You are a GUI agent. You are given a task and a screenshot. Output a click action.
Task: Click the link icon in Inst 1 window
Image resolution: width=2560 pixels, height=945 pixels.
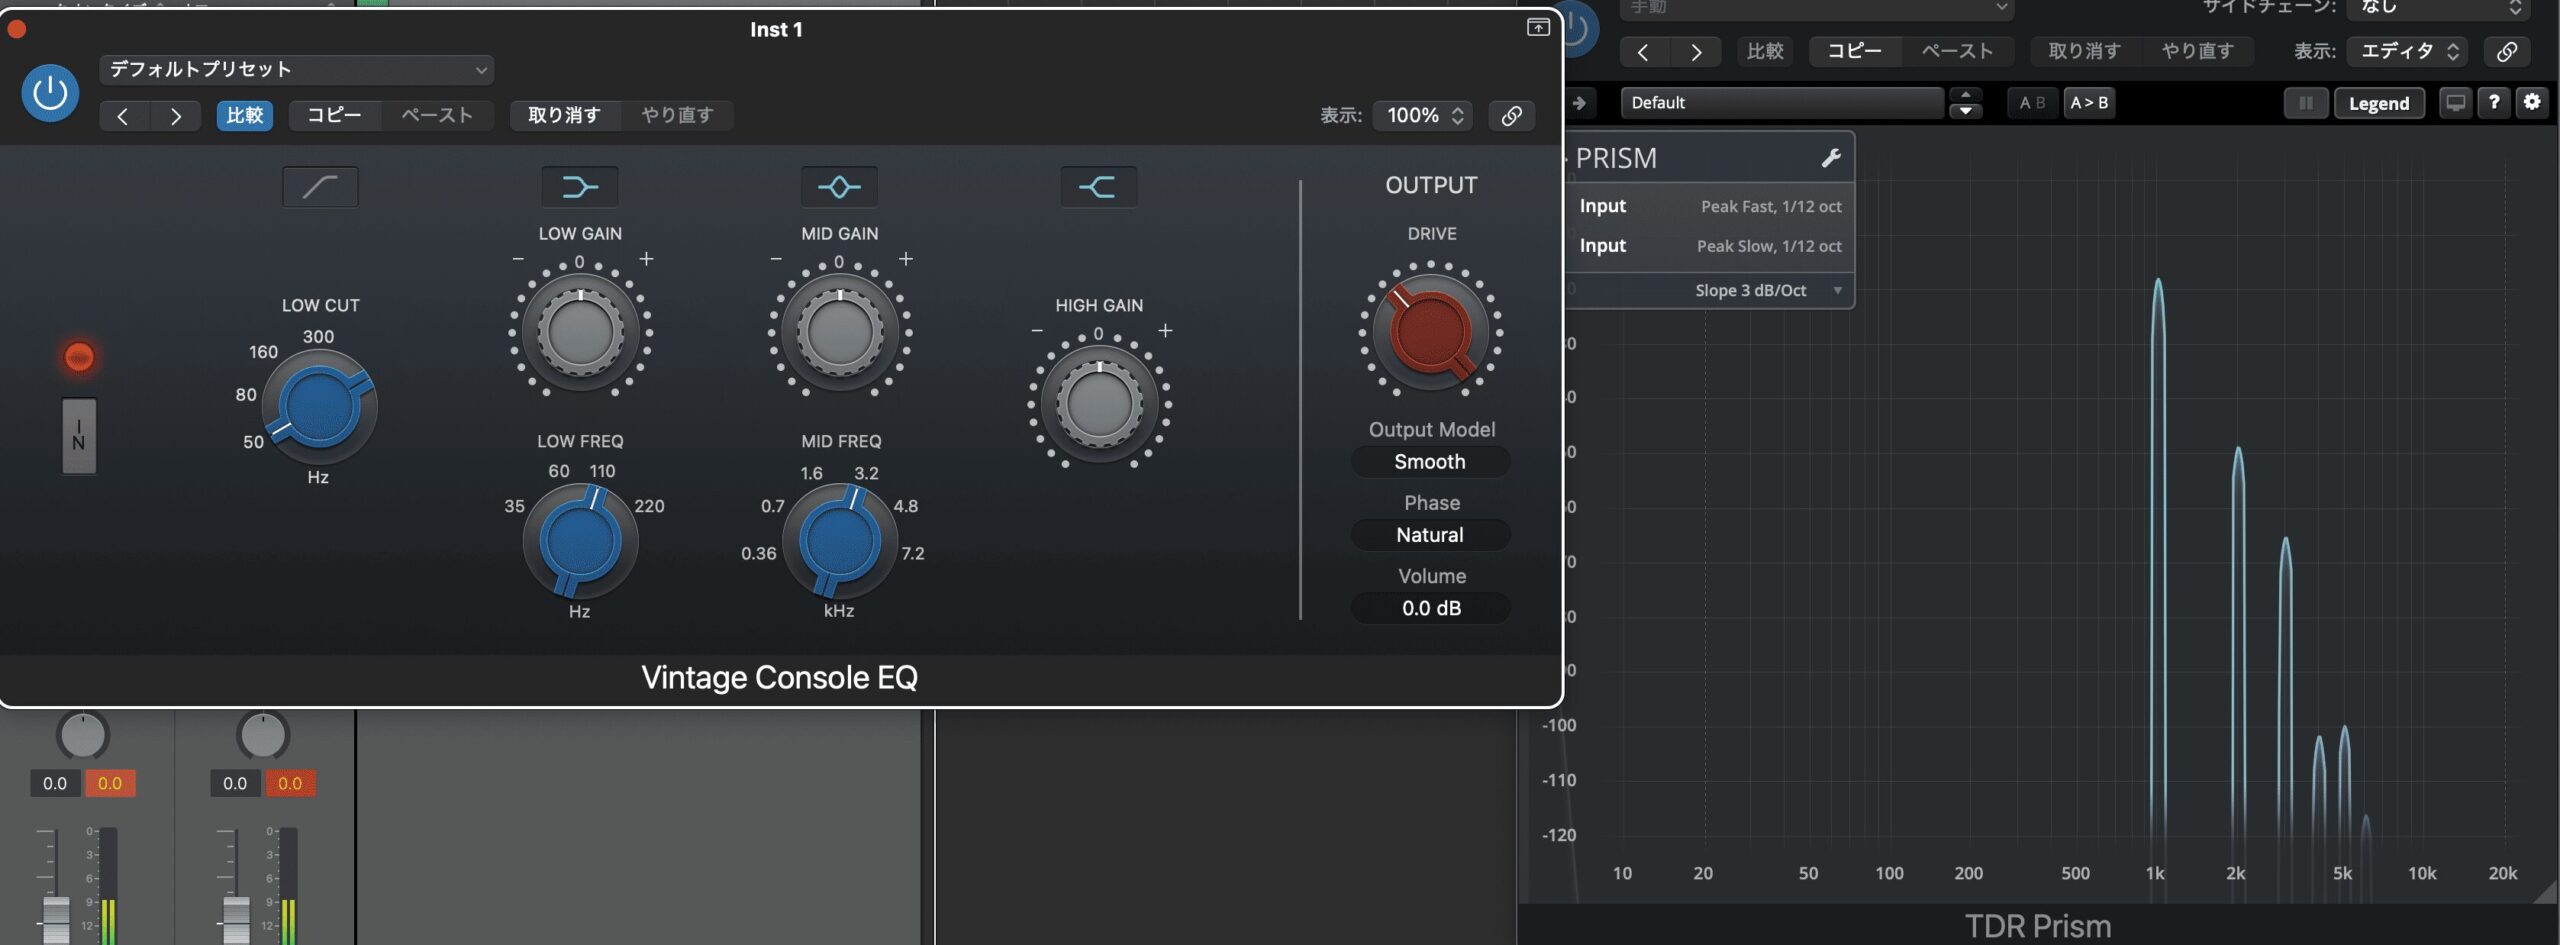tap(1511, 116)
